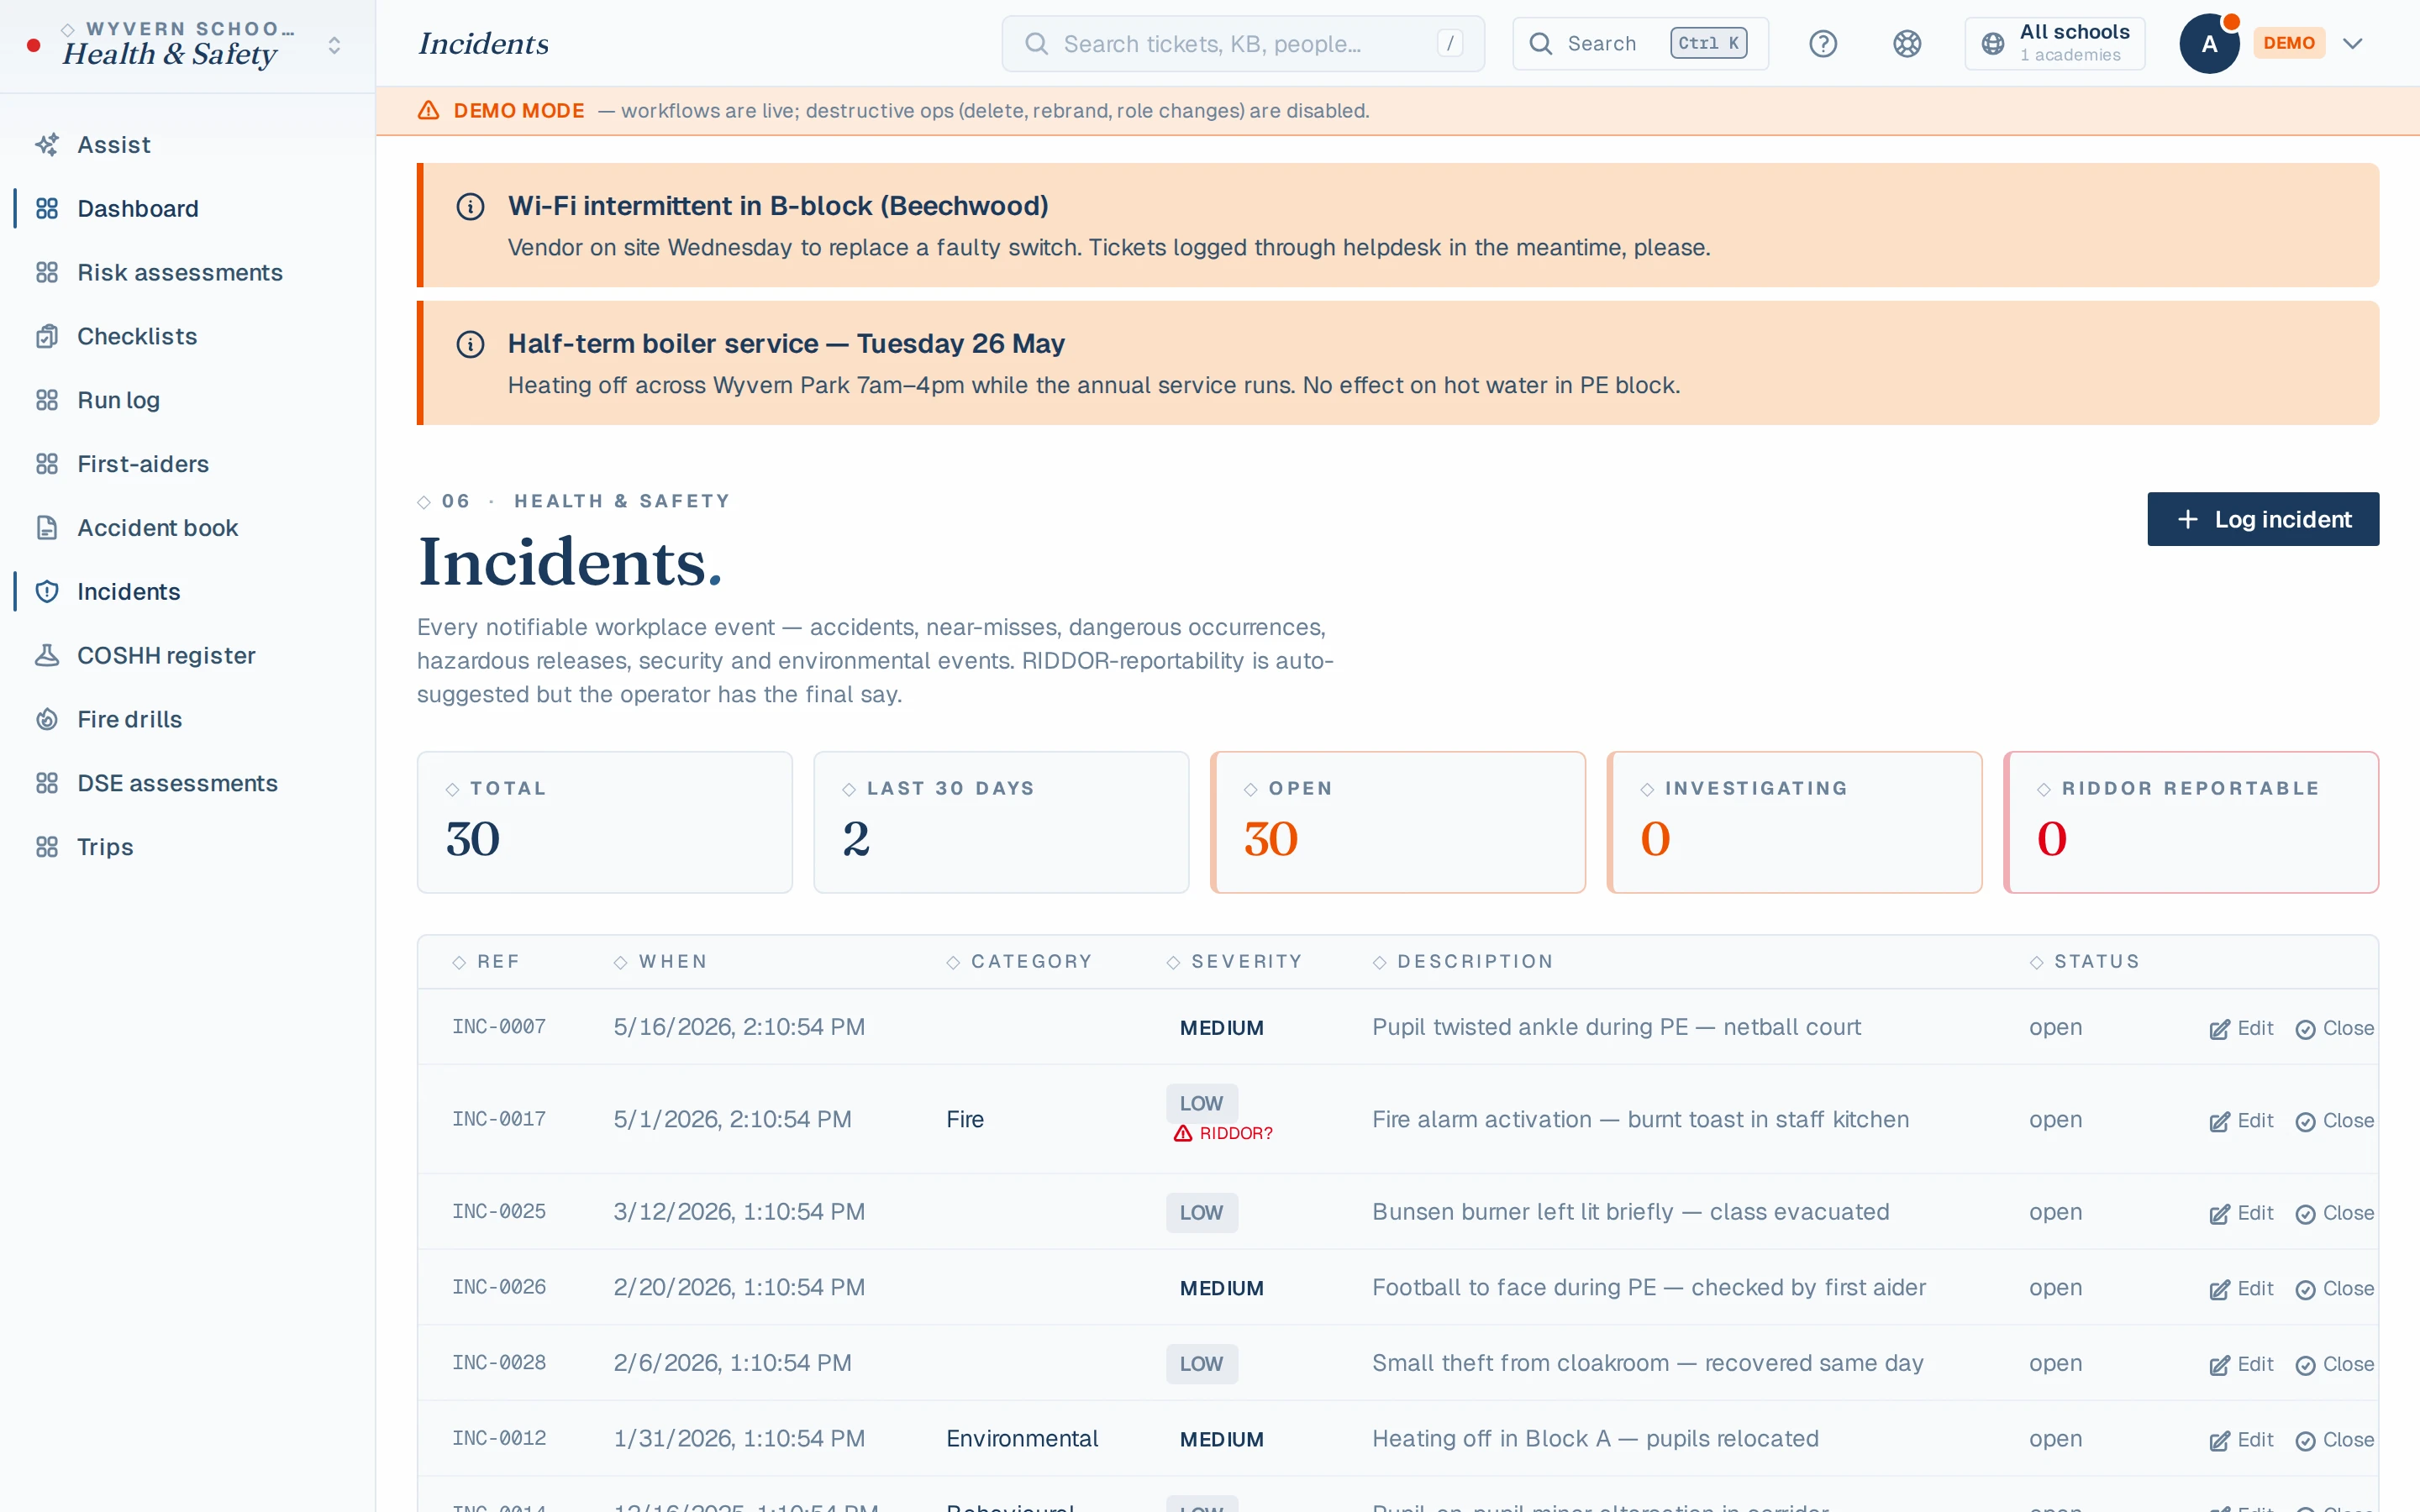Click the user avatar A
The width and height of the screenshot is (2420, 1512).
2209,44
